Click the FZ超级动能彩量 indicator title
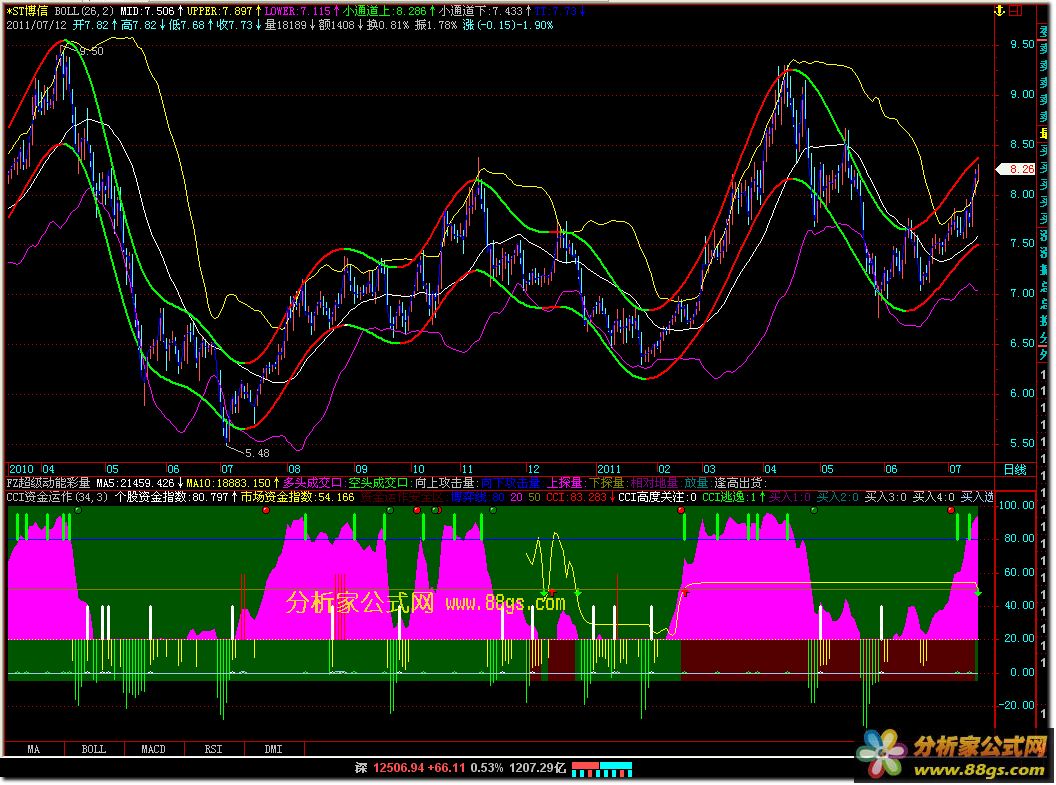The image size is (1056, 785). coord(48,483)
